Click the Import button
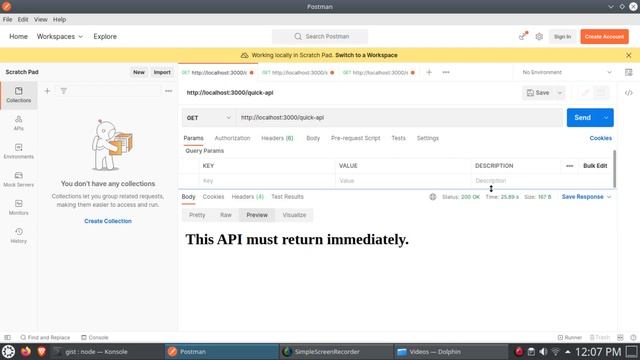The image size is (640, 360). point(162,72)
